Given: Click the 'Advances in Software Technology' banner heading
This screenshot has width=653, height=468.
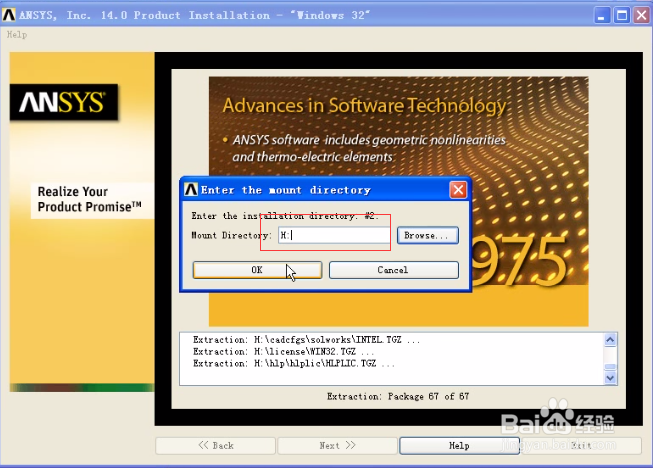Looking at the screenshot, I should 364,106.
